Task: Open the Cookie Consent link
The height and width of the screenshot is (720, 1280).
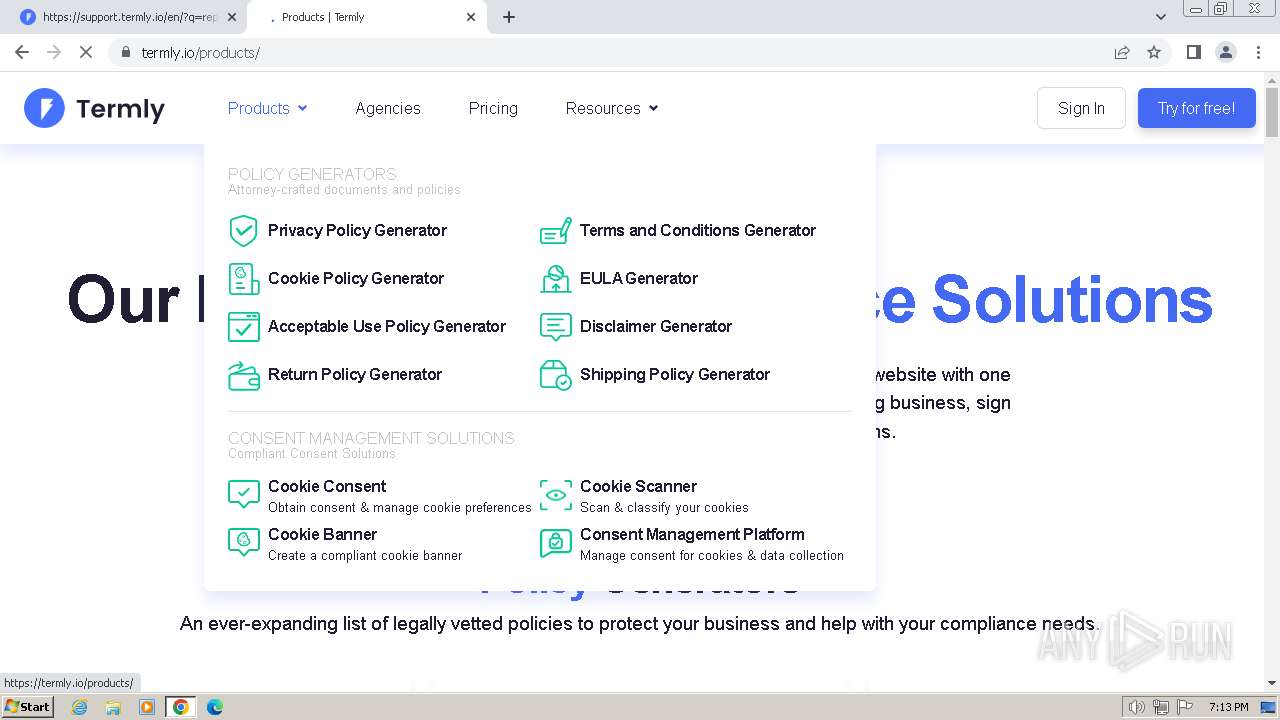Action: coord(327,486)
